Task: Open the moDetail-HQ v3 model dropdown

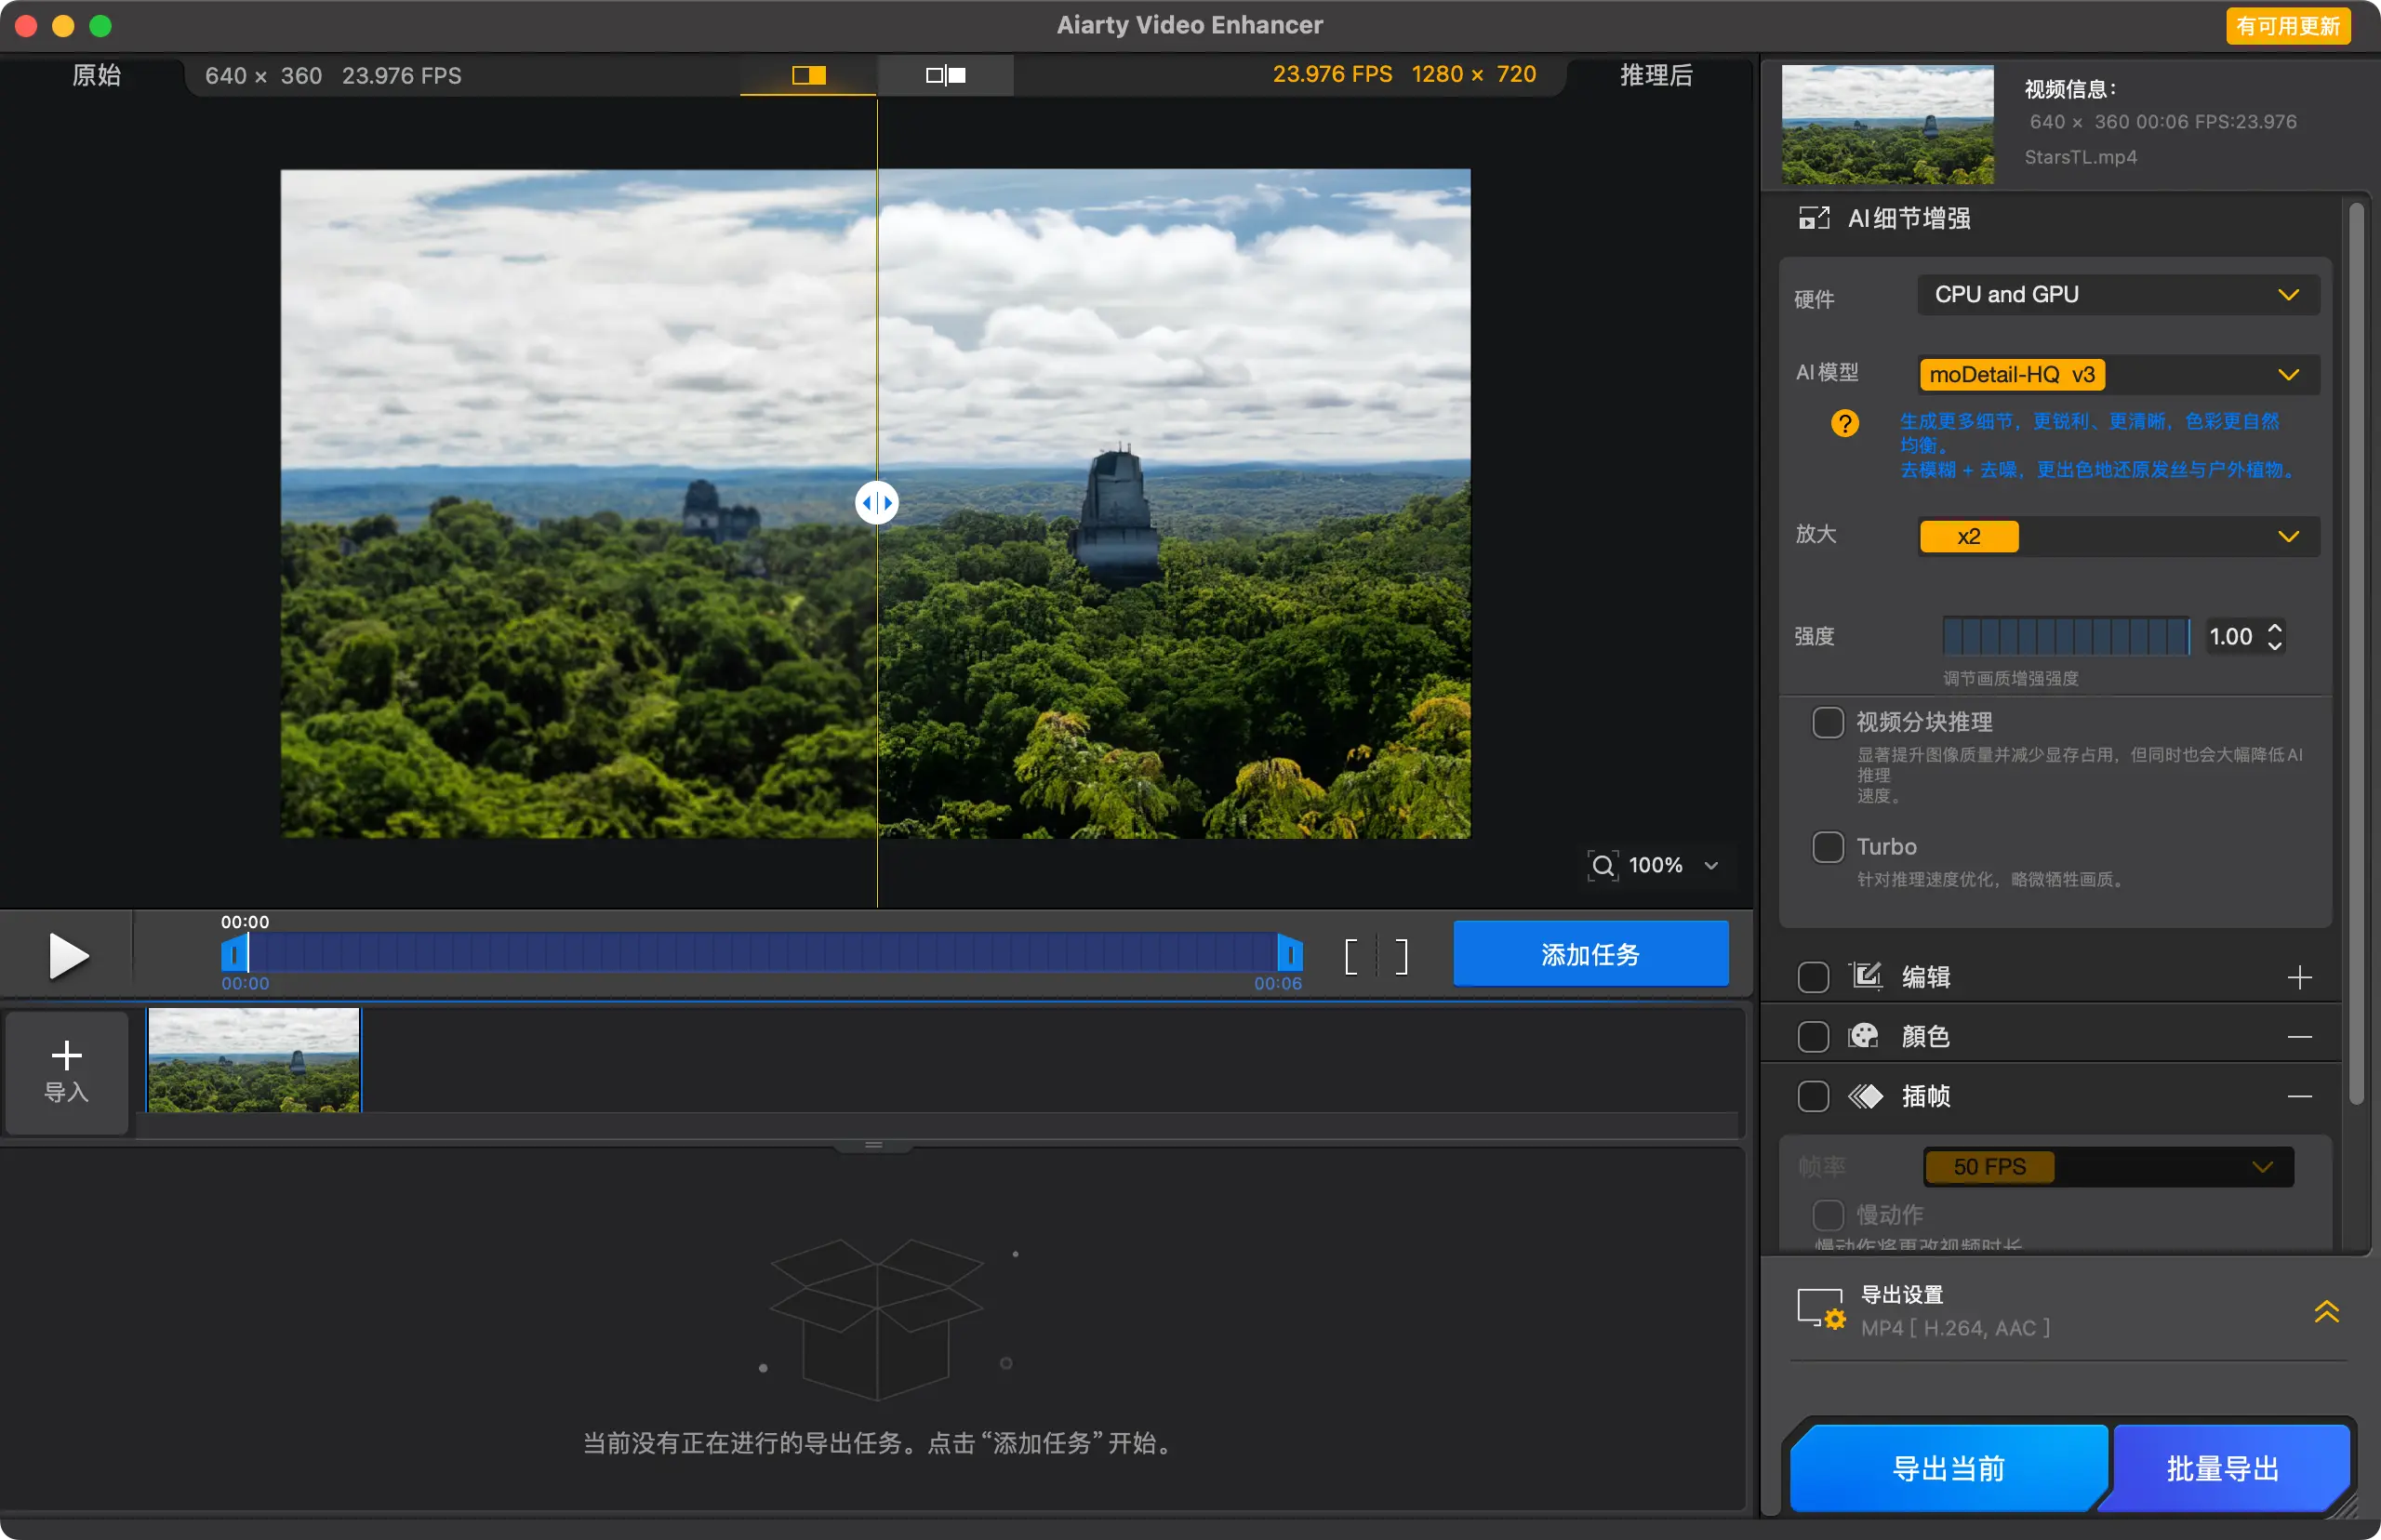Action: tap(2117, 375)
